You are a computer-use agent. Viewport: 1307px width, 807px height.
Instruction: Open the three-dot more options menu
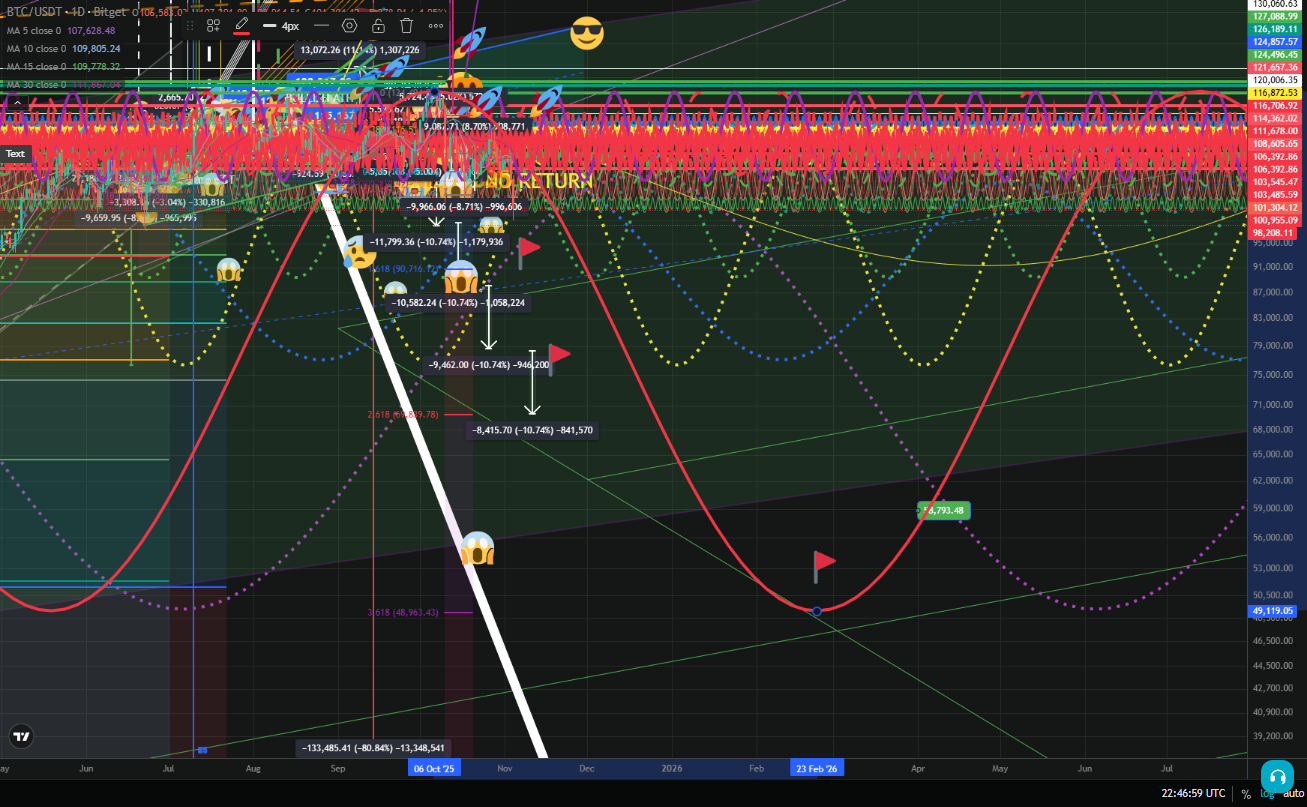click(x=436, y=25)
